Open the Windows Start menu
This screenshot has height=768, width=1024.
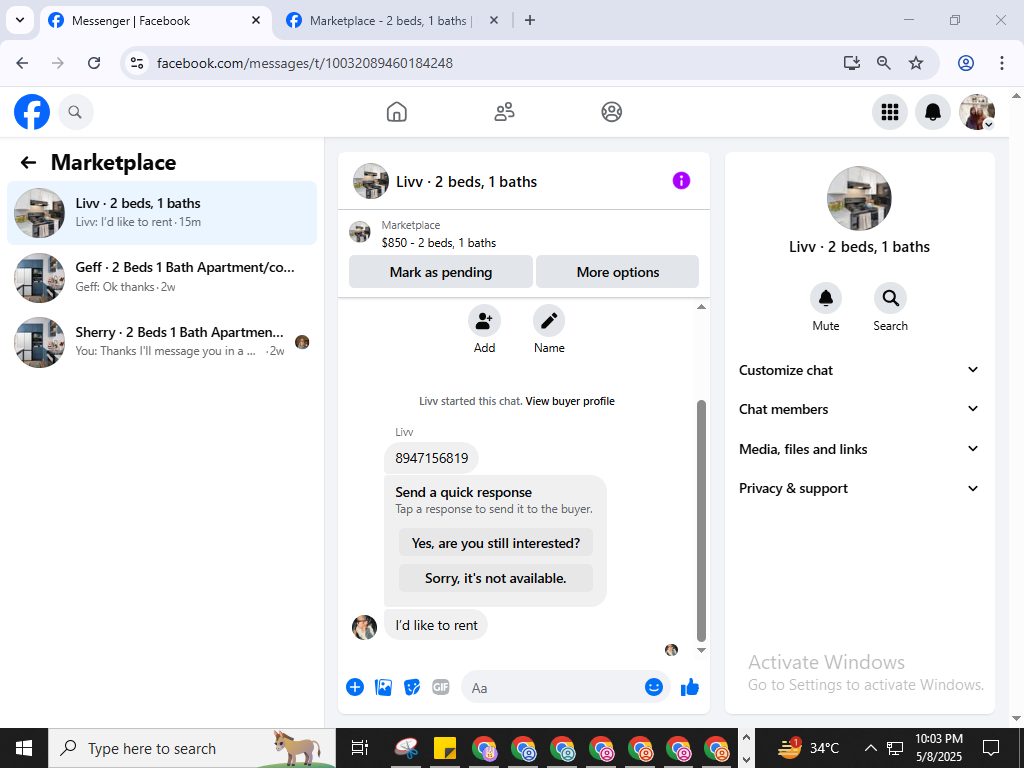[x=24, y=748]
